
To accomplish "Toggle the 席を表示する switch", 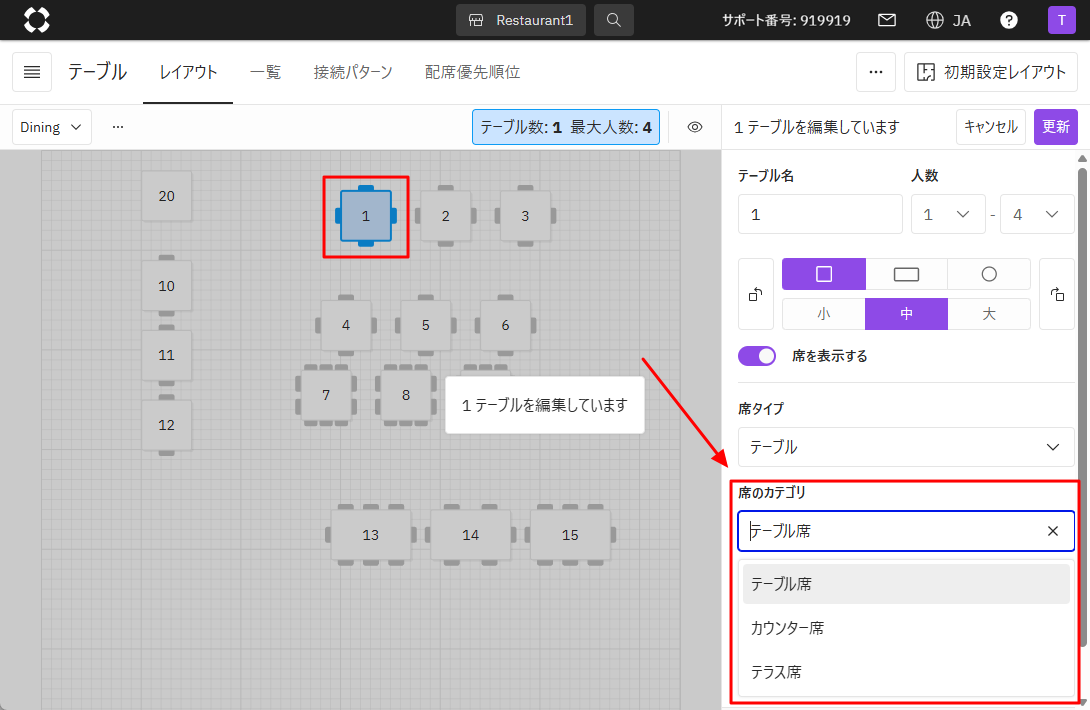I will click(x=756, y=355).
